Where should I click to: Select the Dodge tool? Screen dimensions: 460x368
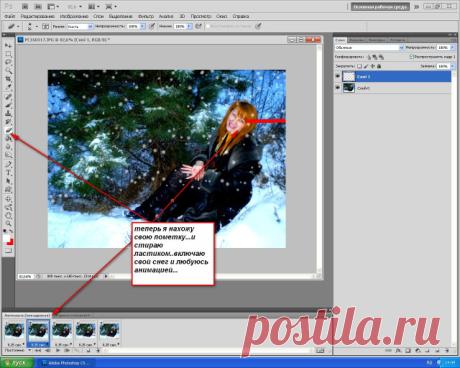click(x=8, y=155)
